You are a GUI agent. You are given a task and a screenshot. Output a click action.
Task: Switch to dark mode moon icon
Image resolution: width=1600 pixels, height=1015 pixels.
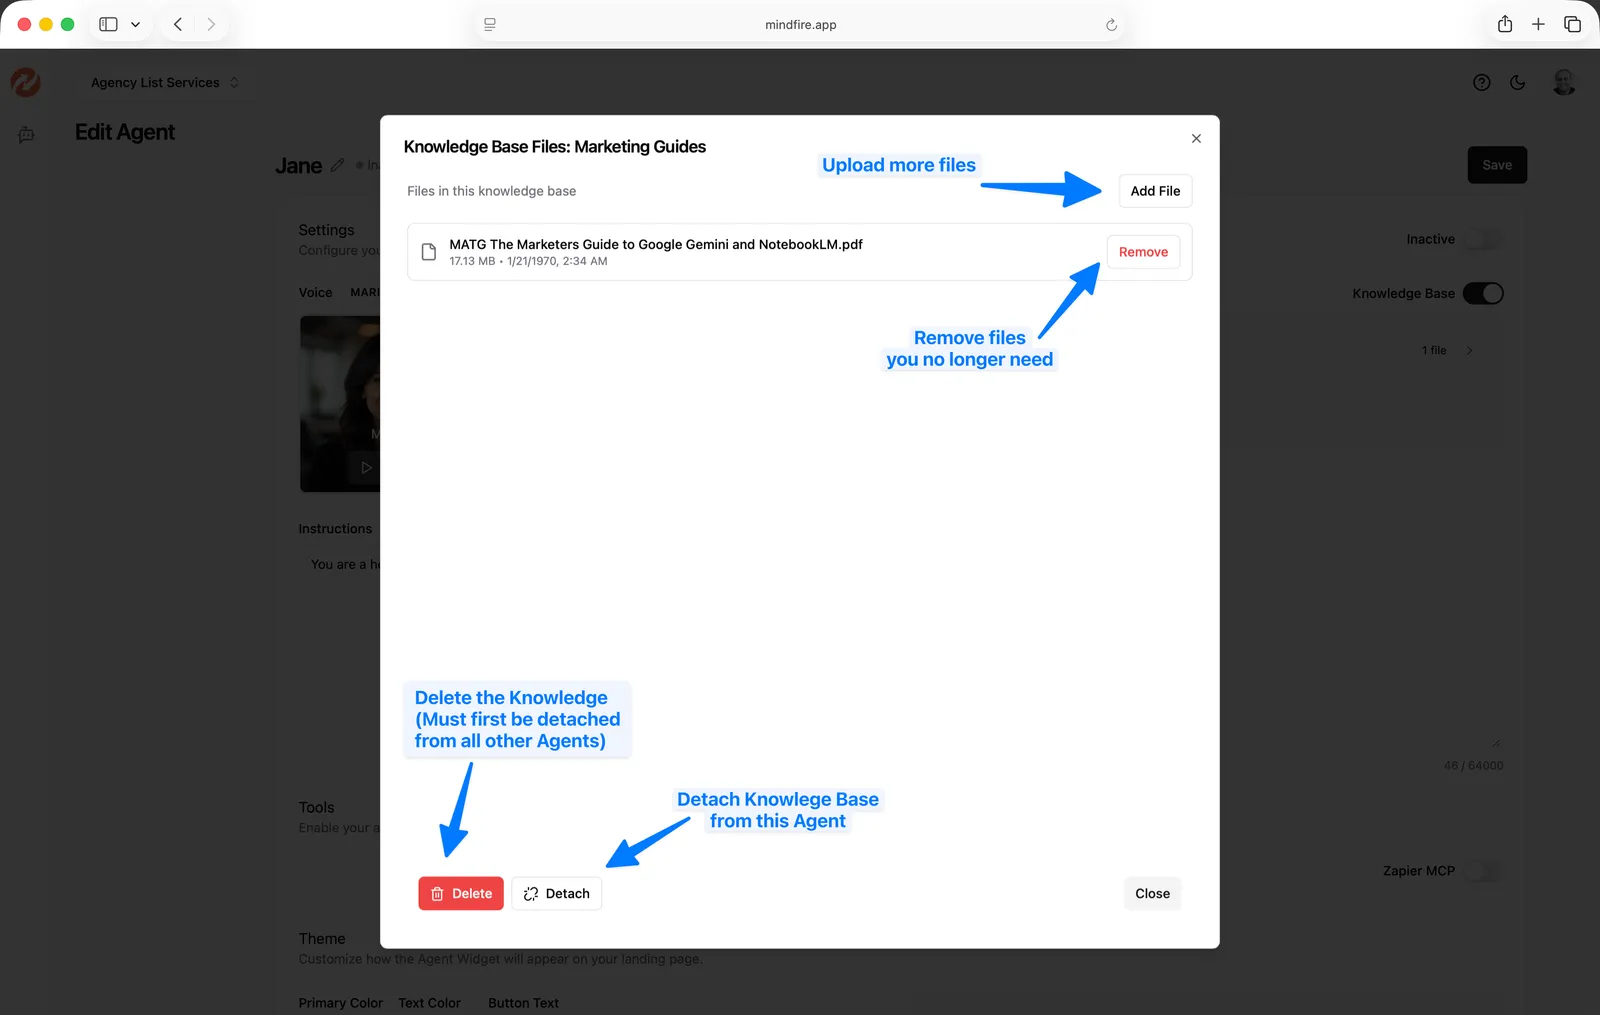[1517, 83]
